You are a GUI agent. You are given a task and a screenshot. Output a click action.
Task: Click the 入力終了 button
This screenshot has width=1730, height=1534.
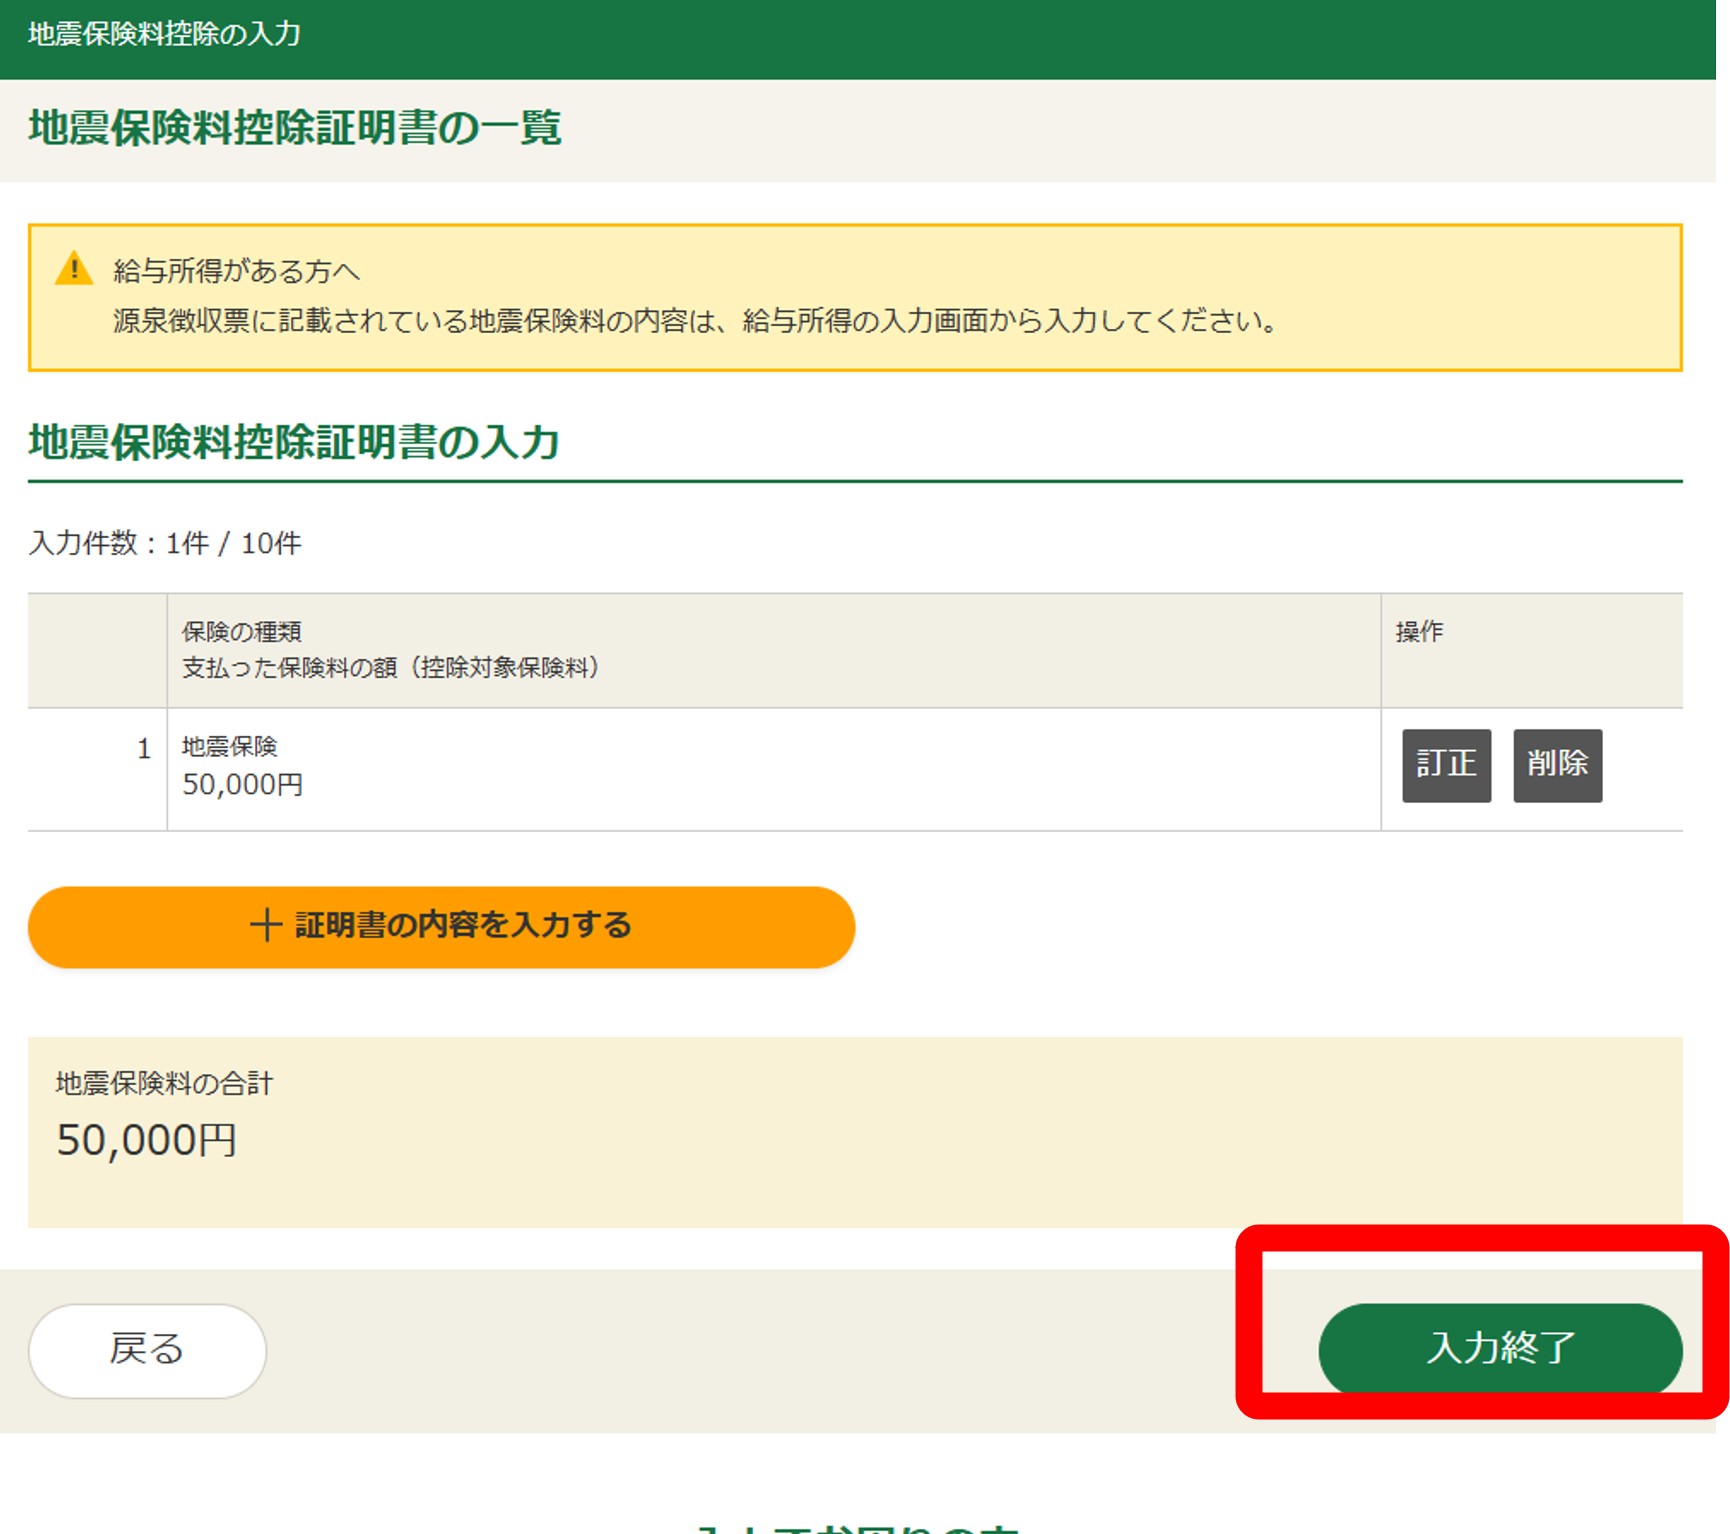tap(1499, 1348)
